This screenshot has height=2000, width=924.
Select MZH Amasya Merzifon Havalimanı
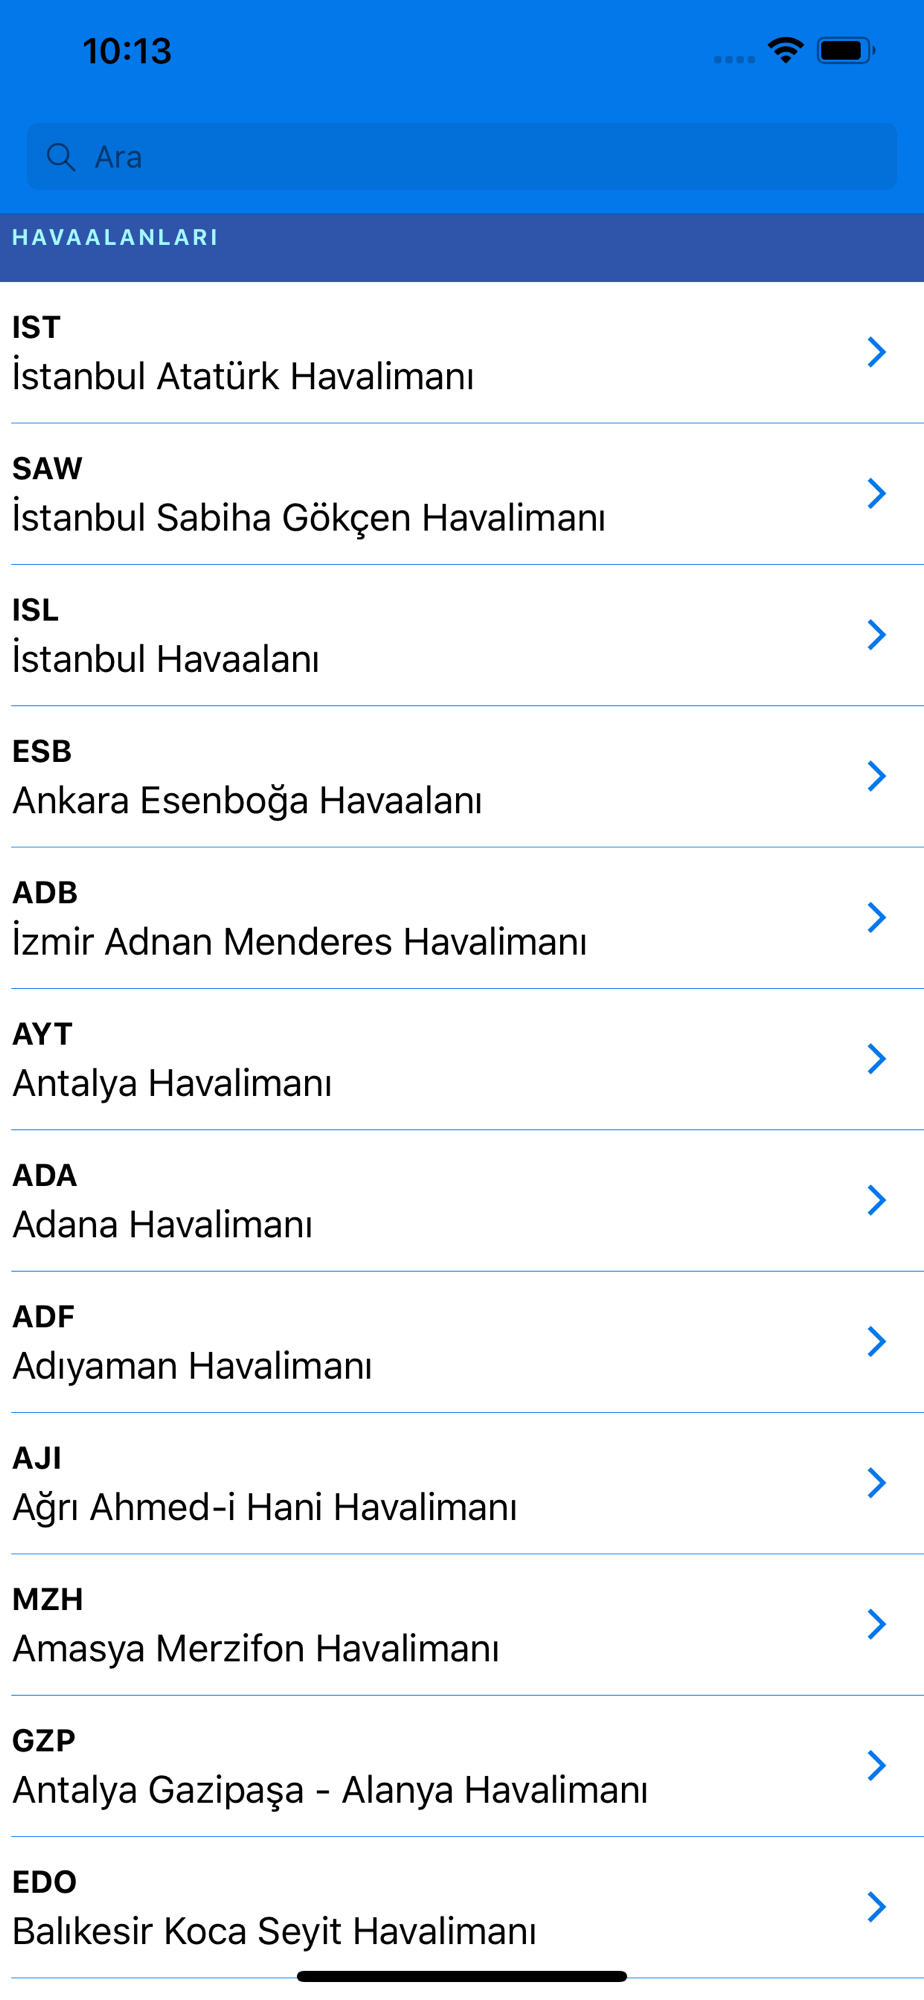[x=462, y=1624]
